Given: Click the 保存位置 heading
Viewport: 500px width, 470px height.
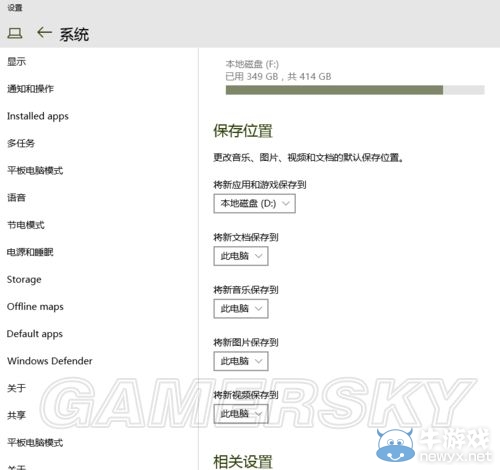Looking at the screenshot, I should pos(243,131).
